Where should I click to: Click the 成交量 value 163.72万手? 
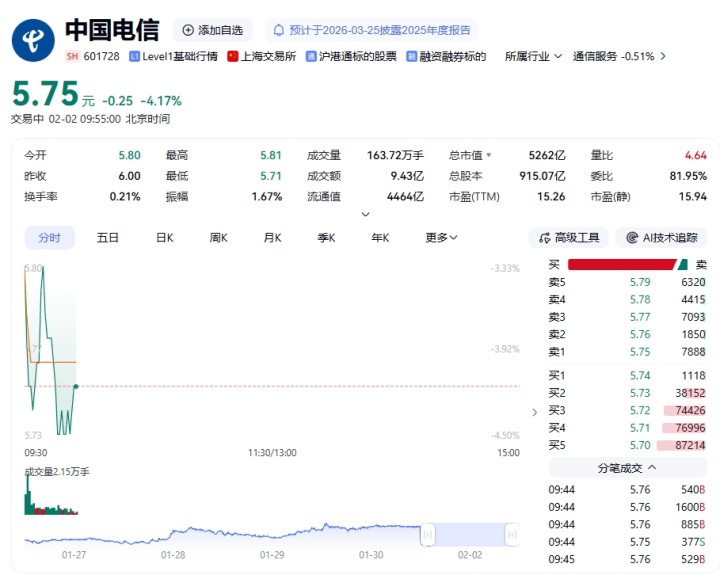[x=395, y=155]
